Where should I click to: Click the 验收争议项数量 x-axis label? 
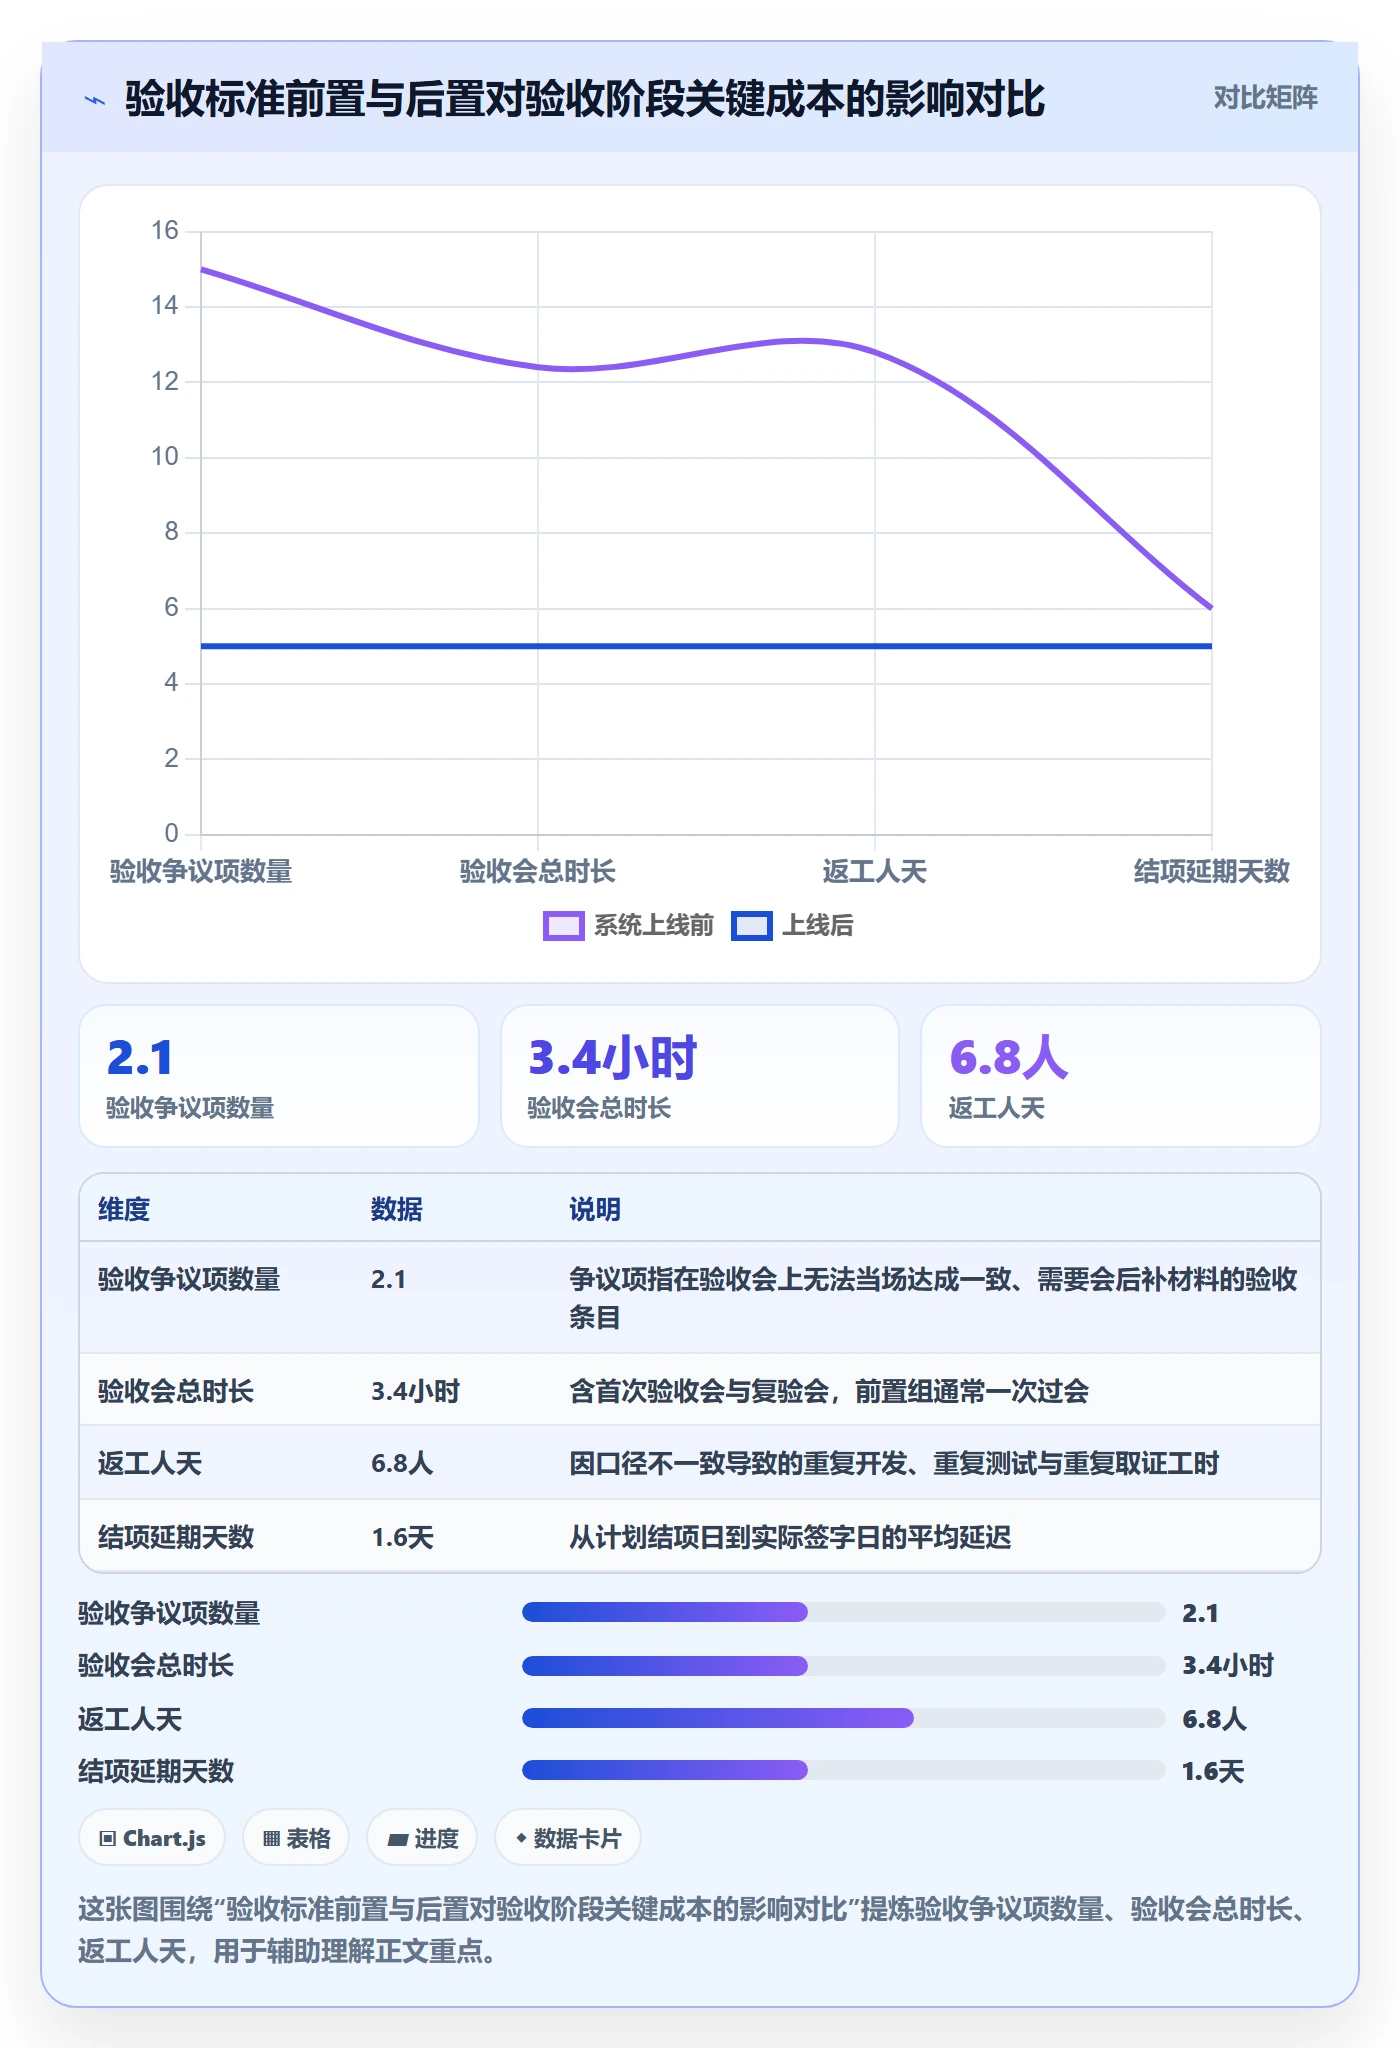(201, 871)
